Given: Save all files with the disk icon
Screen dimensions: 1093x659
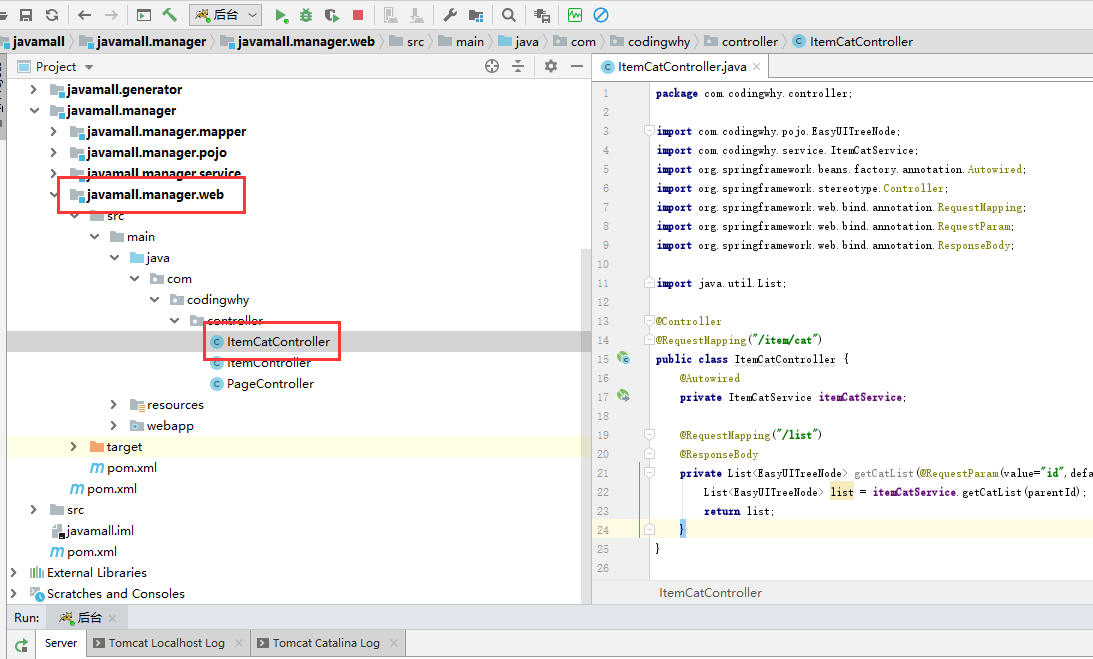Looking at the screenshot, I should click(27, 15).
